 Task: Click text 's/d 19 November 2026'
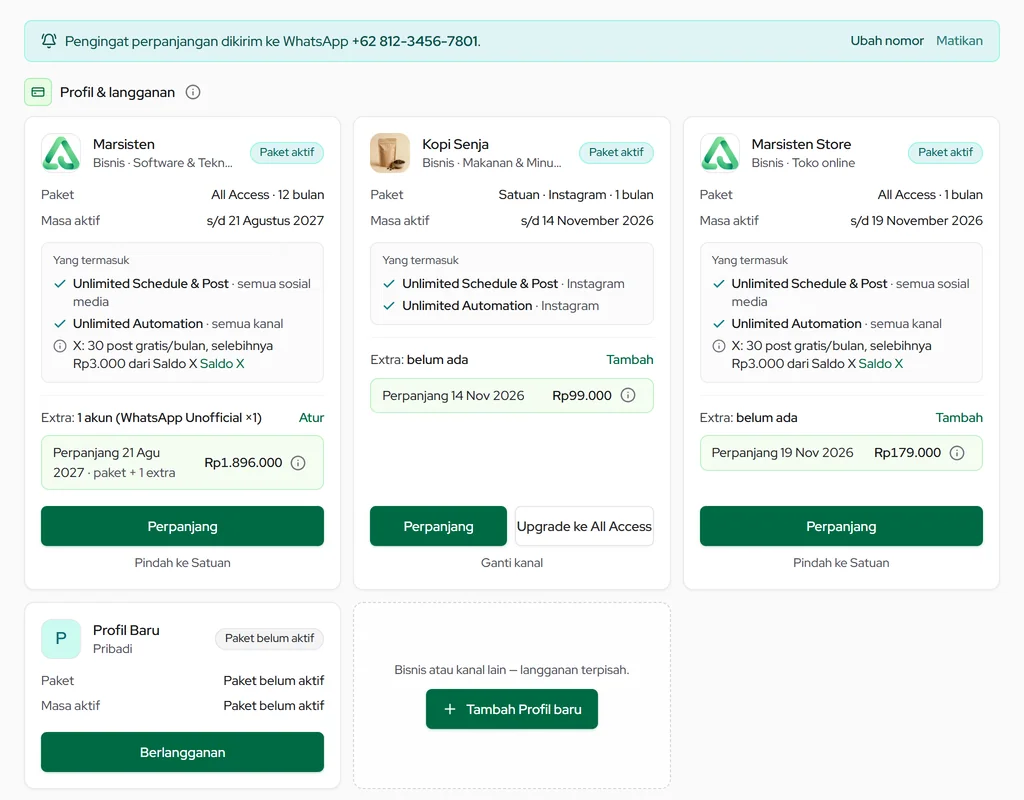(916, 221)
